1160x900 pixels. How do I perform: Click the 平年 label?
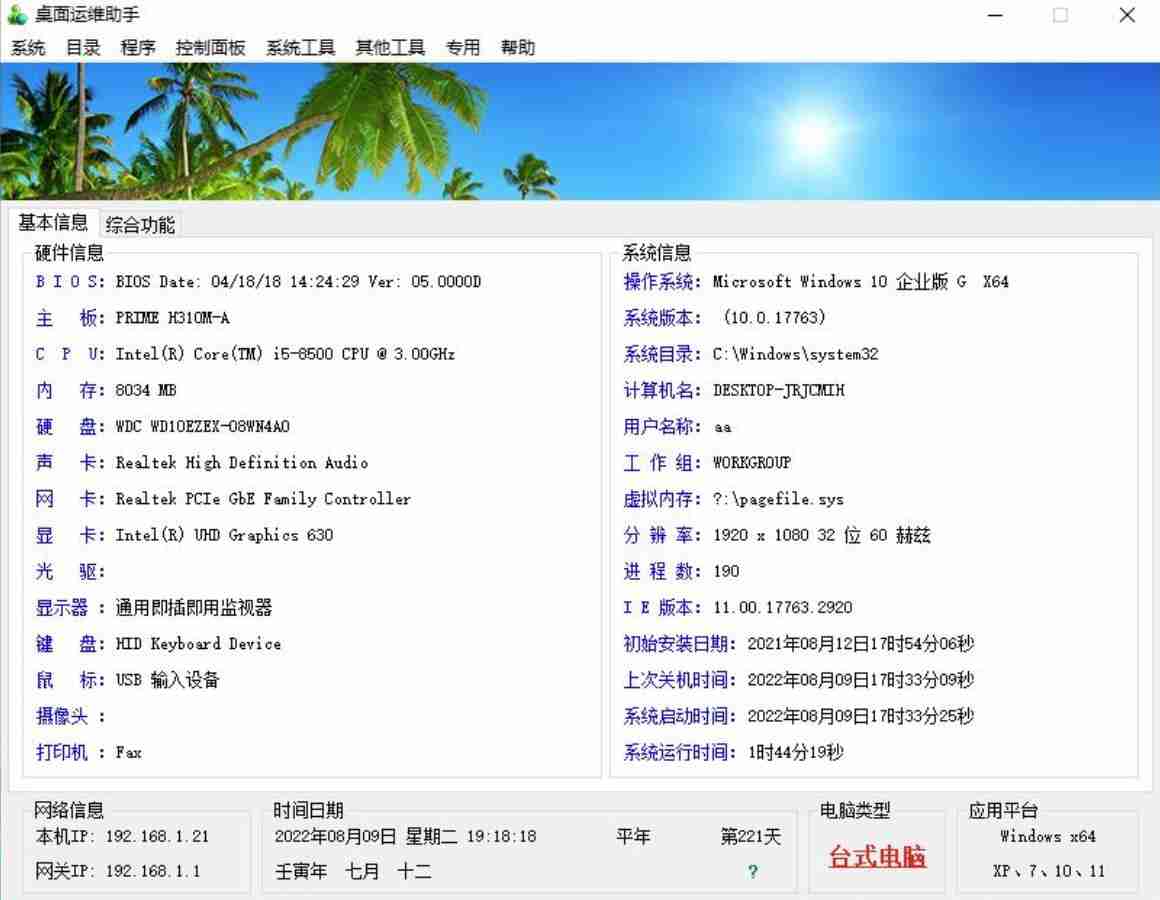[x=633, y=836]
